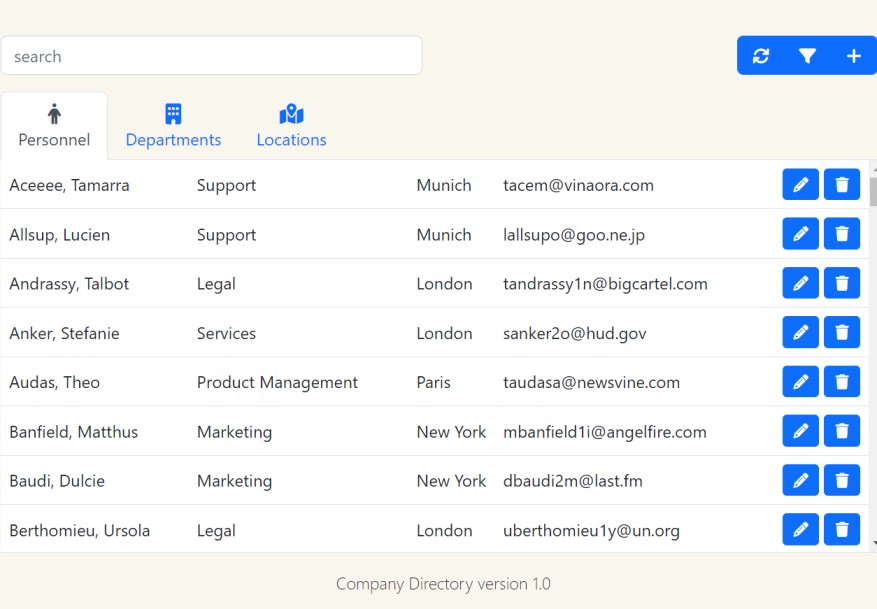Delete Ursola Berthomieu's record

pos(842,530)
